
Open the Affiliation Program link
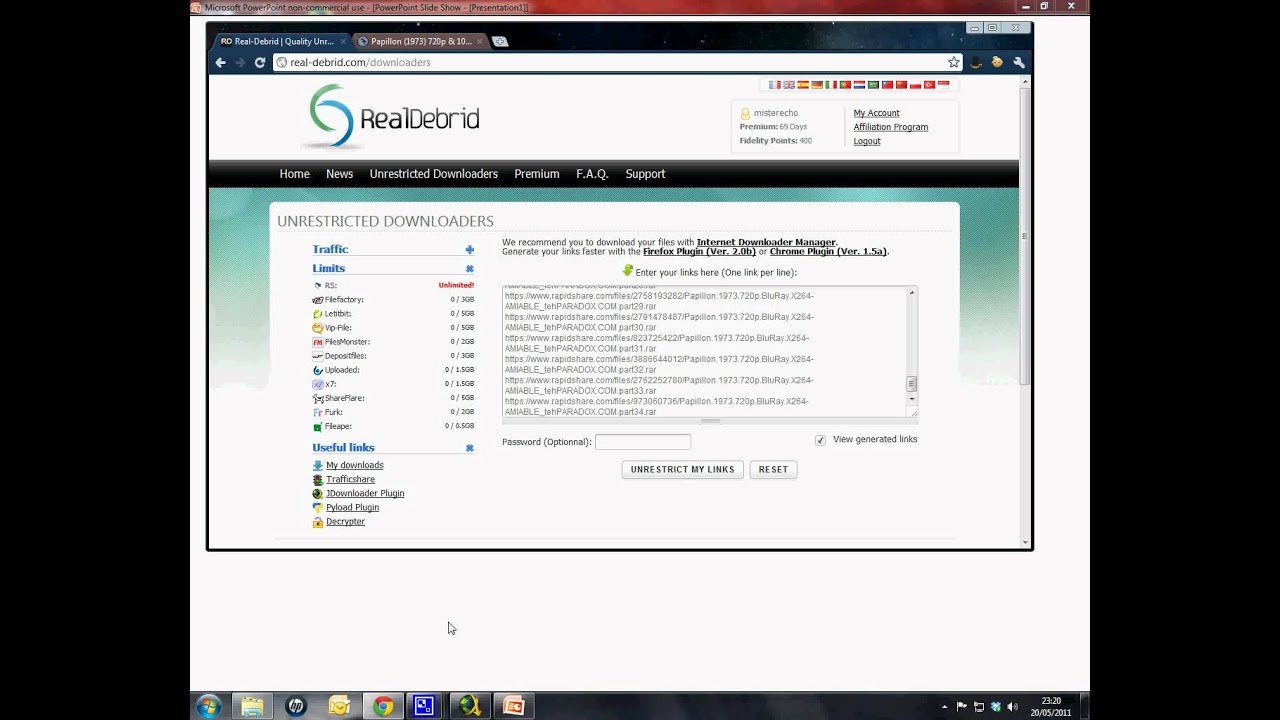890,127
